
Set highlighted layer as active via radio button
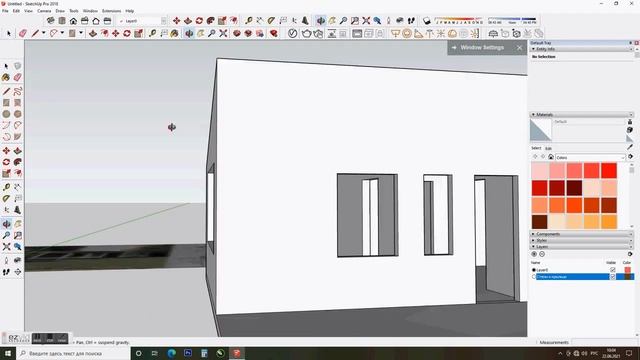click(533, 277)
